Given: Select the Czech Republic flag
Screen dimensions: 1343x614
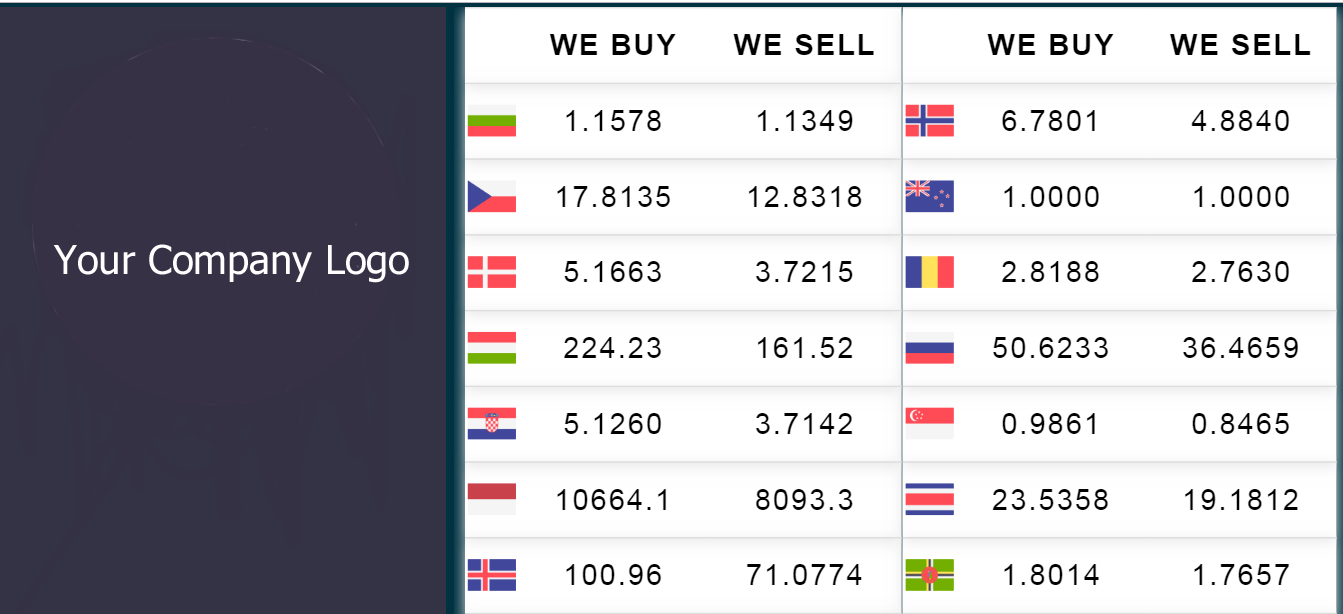Looking at the screenshot, I should [492, 196].
